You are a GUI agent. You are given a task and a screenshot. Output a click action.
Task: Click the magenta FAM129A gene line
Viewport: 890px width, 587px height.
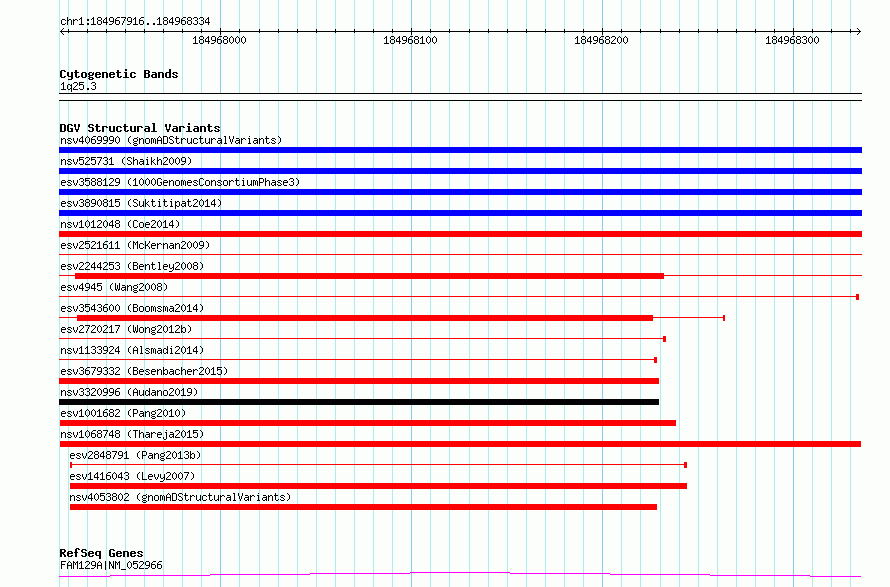coord(460,575)
